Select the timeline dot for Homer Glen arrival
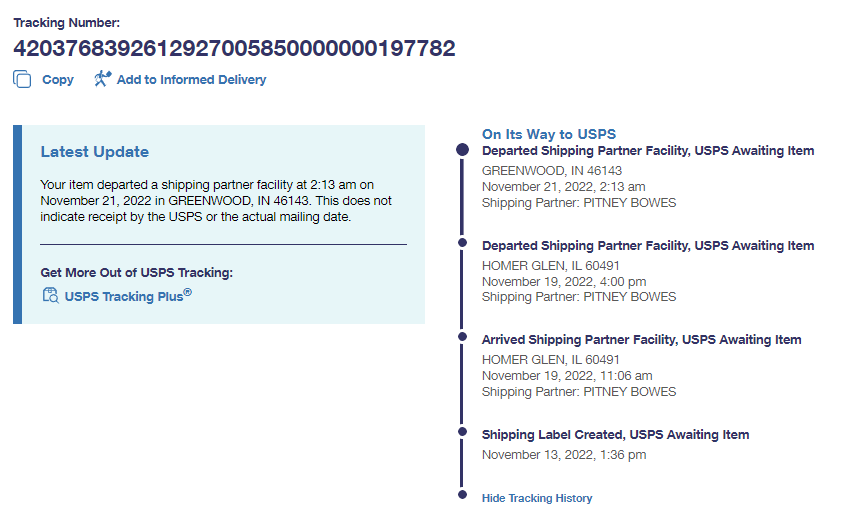Viewport: 866px width, 513px height. point(462,337)
